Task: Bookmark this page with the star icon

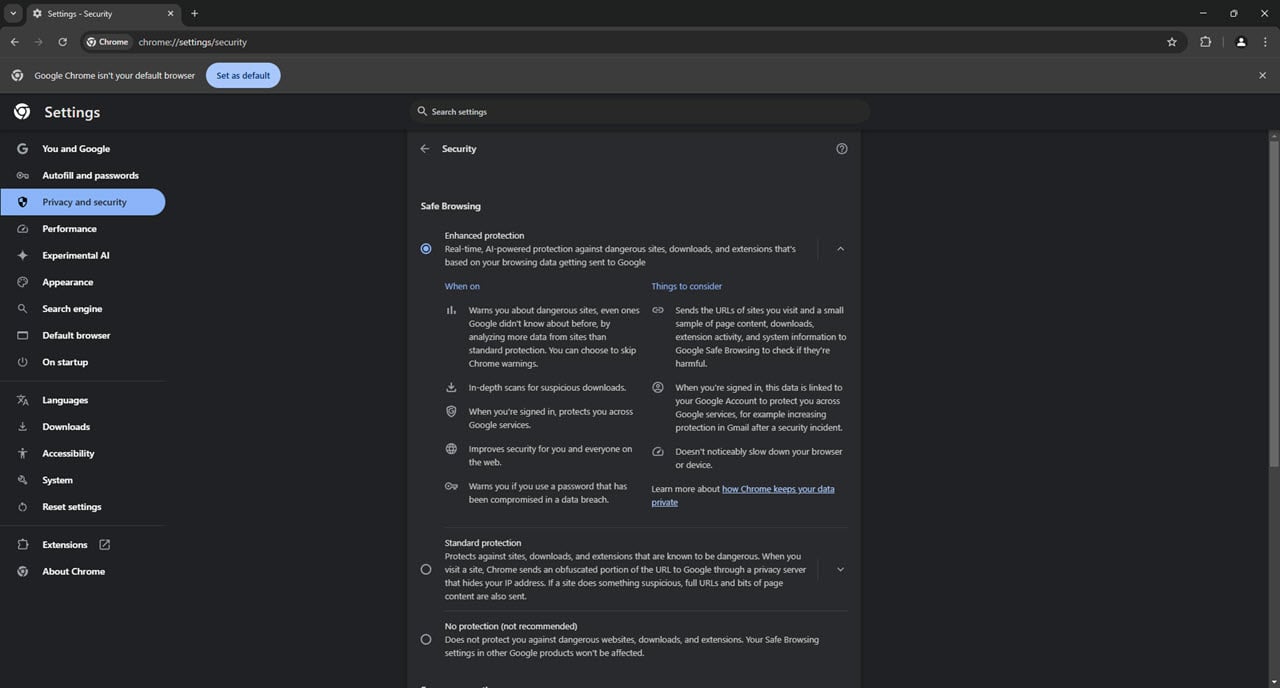Action: coord(1172,42)
